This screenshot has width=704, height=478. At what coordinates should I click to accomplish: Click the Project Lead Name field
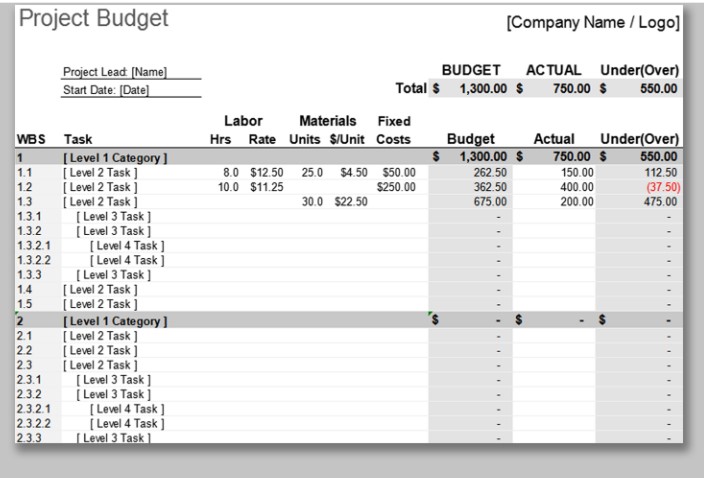tap(114, 71)
